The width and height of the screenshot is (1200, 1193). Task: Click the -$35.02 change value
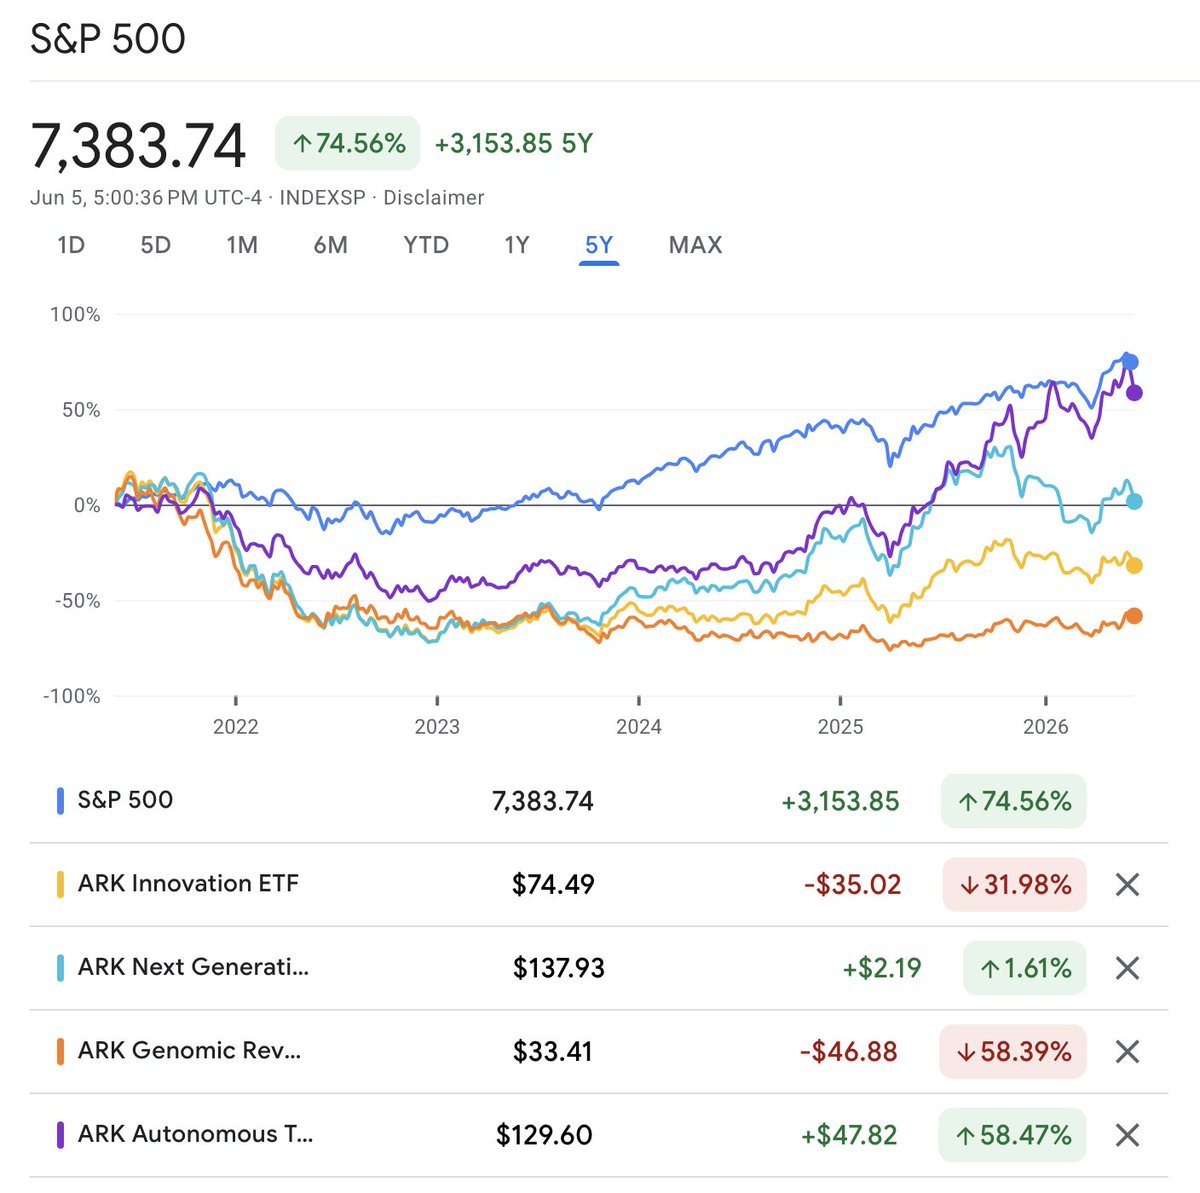pyautogui.click(x=852, y=885)
